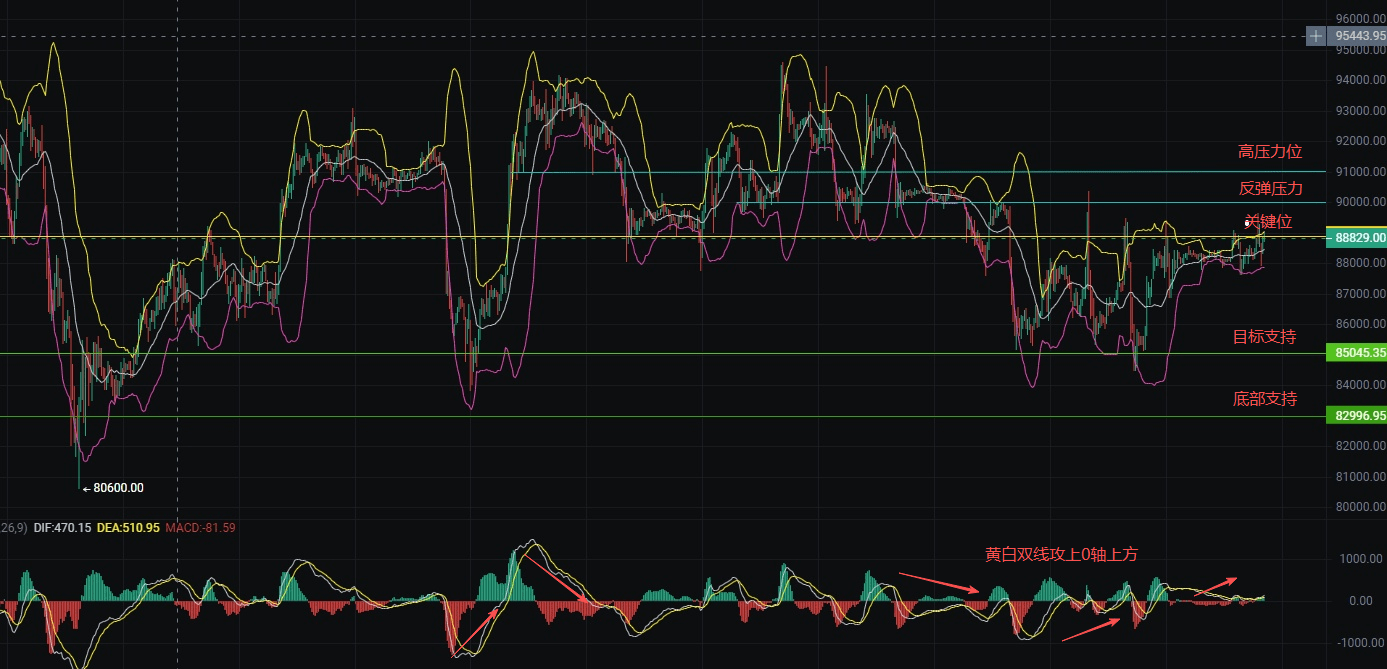Click the DIF:470.15 indicator value

tap(62, 527)
